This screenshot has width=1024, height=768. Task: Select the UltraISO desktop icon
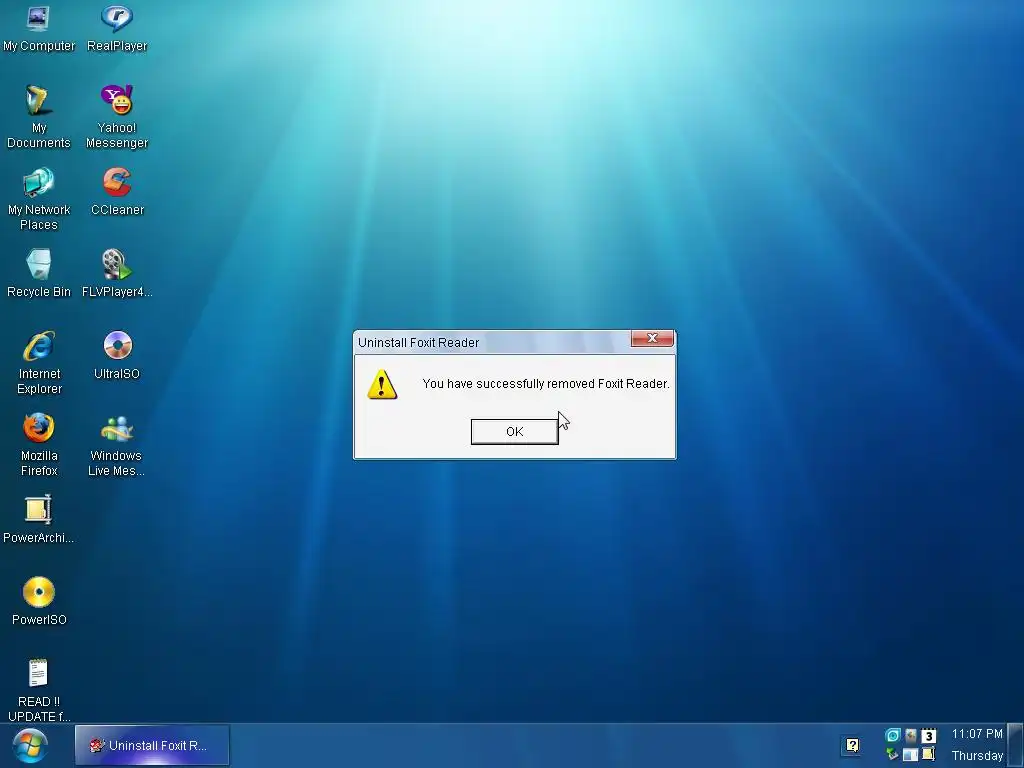tap(117, 356)
